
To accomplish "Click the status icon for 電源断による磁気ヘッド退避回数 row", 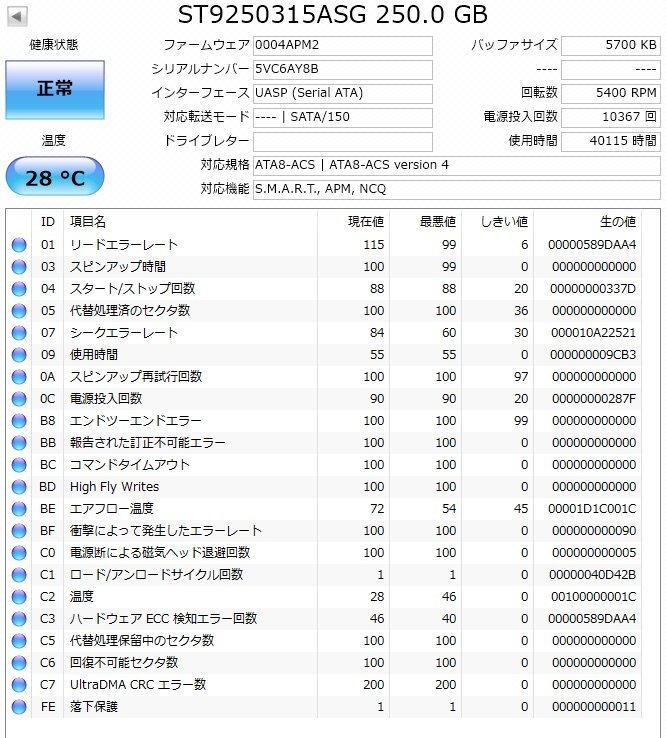I will coord(19,553).
